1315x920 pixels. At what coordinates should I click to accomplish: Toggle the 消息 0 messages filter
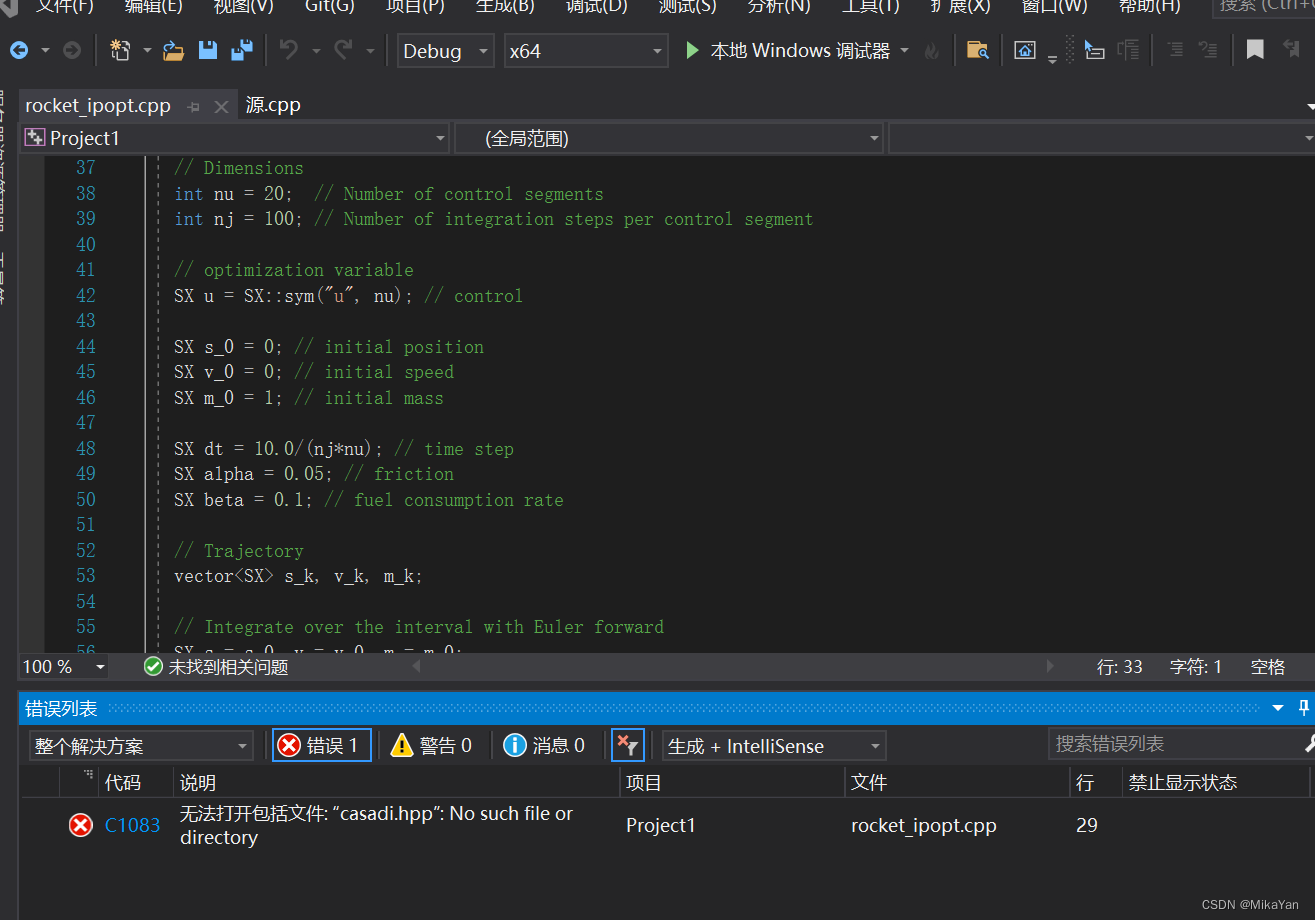(x=545, y=744)
